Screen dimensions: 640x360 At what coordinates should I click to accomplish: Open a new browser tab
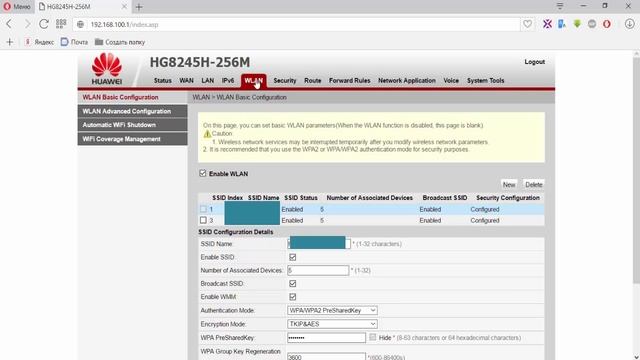point(139,7)
